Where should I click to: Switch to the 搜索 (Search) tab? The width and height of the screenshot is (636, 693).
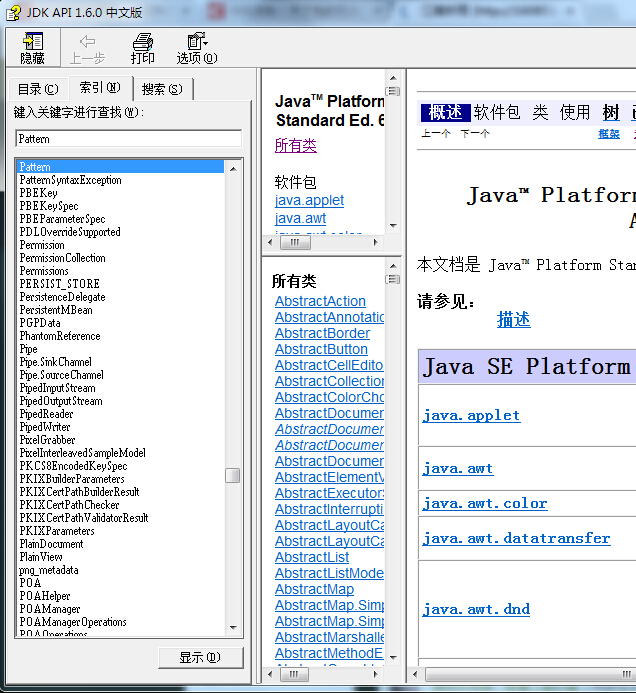click(162, 89)
